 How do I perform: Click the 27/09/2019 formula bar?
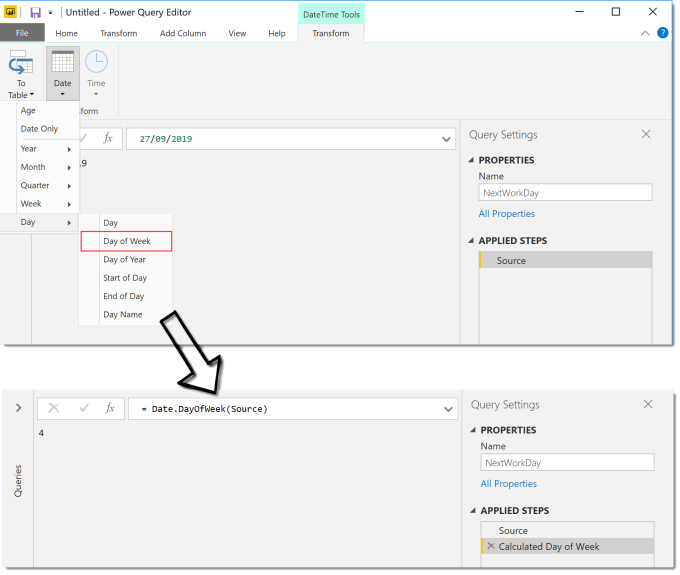click(x=291, y=139)
